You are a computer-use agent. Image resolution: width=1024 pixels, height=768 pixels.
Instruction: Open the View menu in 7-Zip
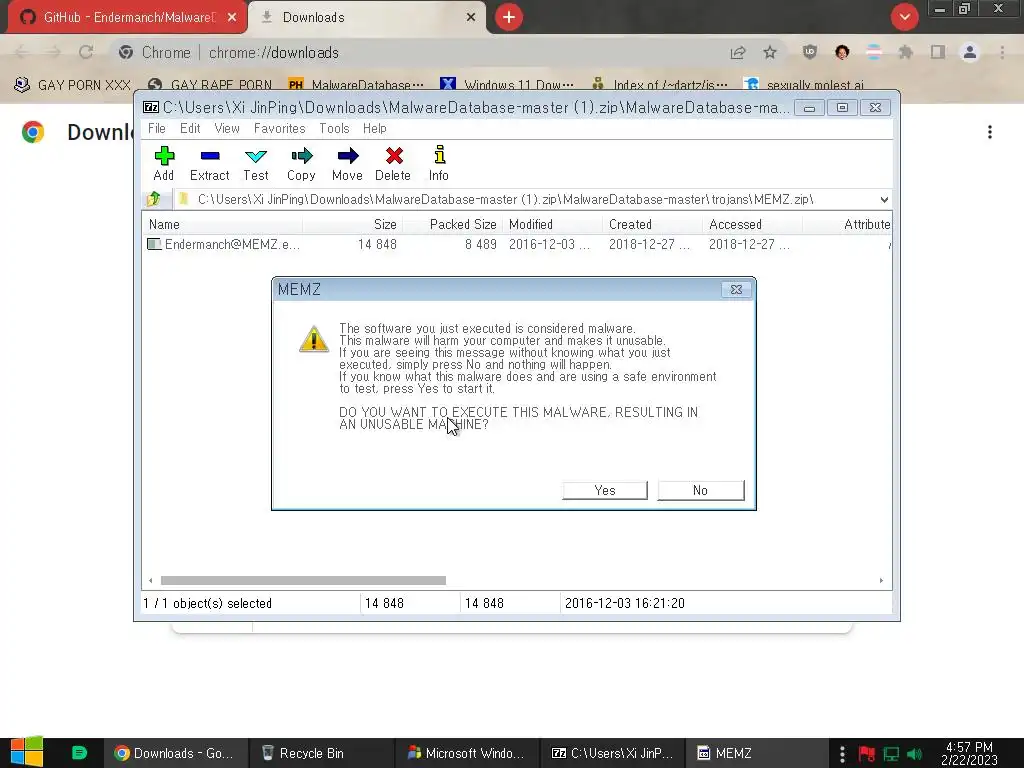pos(227,129)
